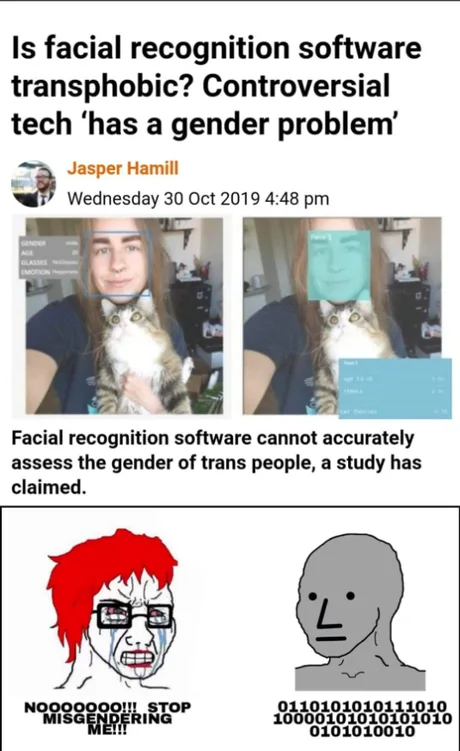Click the article headline about facial recognition
460x751 pixels.
tap(216, 86)
